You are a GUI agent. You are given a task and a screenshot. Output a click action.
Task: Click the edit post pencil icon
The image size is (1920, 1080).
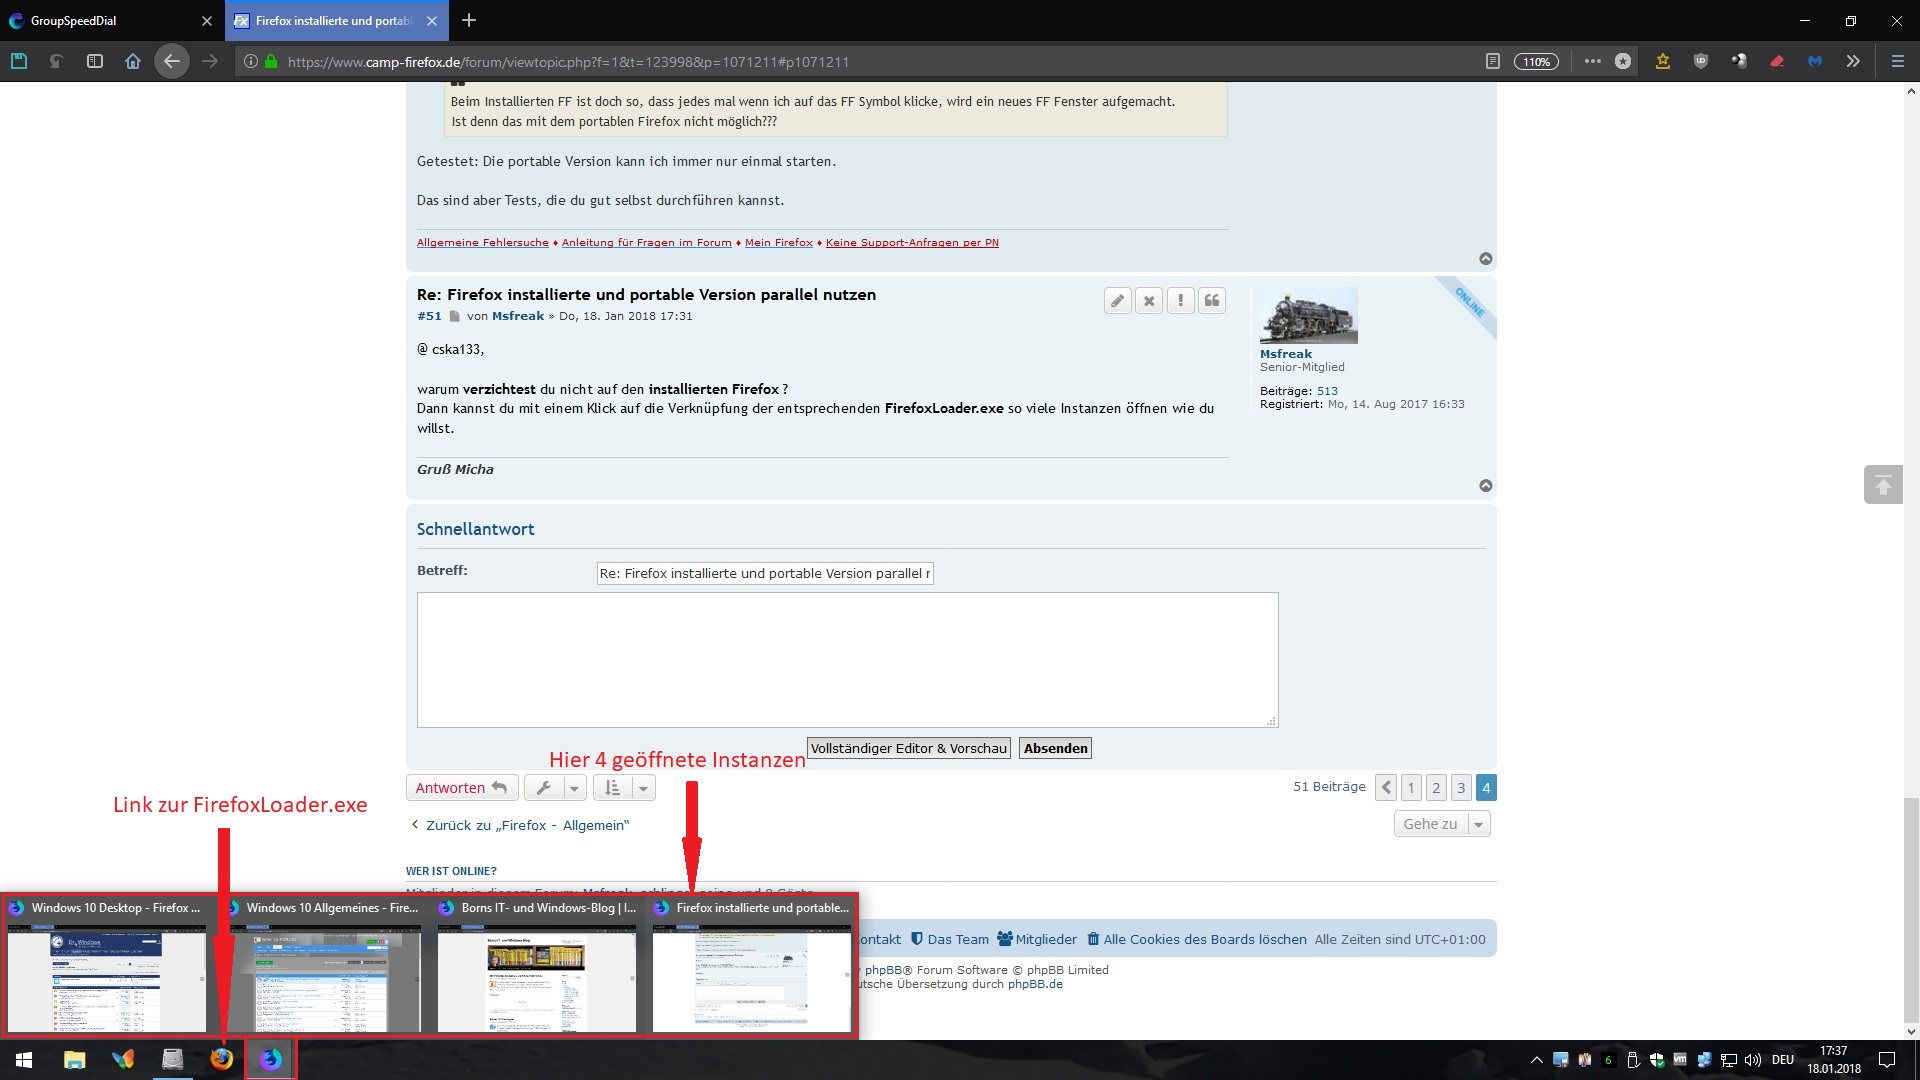click(1117, 300)
